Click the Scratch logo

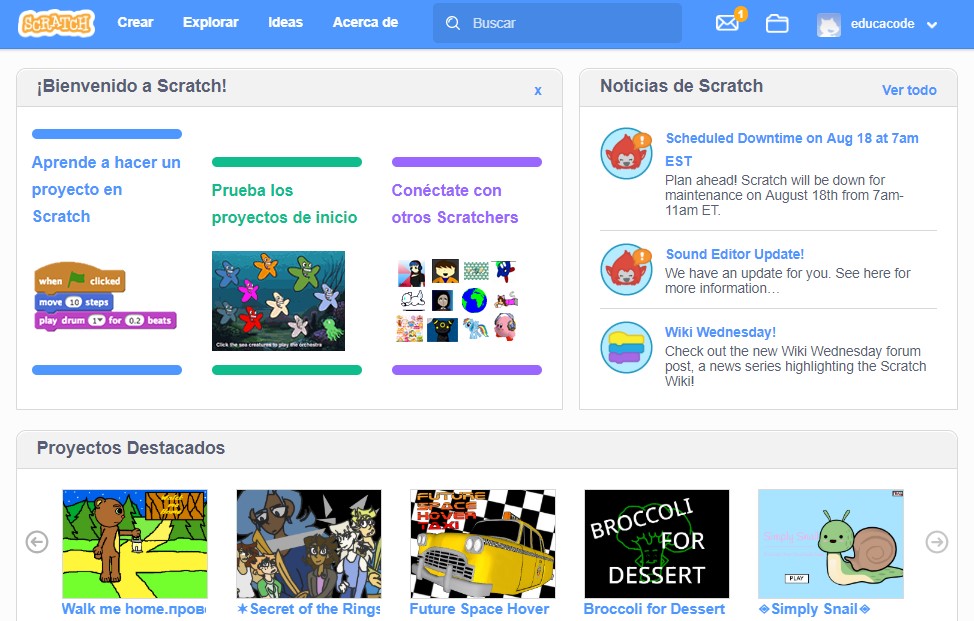tap(57, 23)
